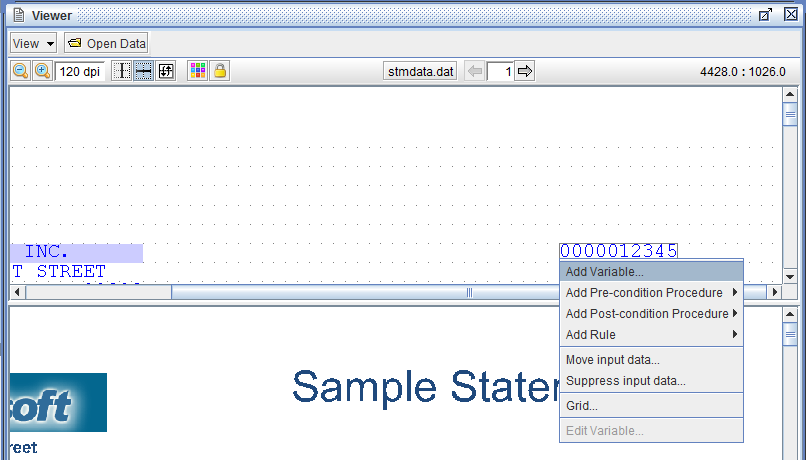Open Add Post-condition Procedure submenu
The width and height of the screenshot is (806, 460).
click(x=651, y=314)
